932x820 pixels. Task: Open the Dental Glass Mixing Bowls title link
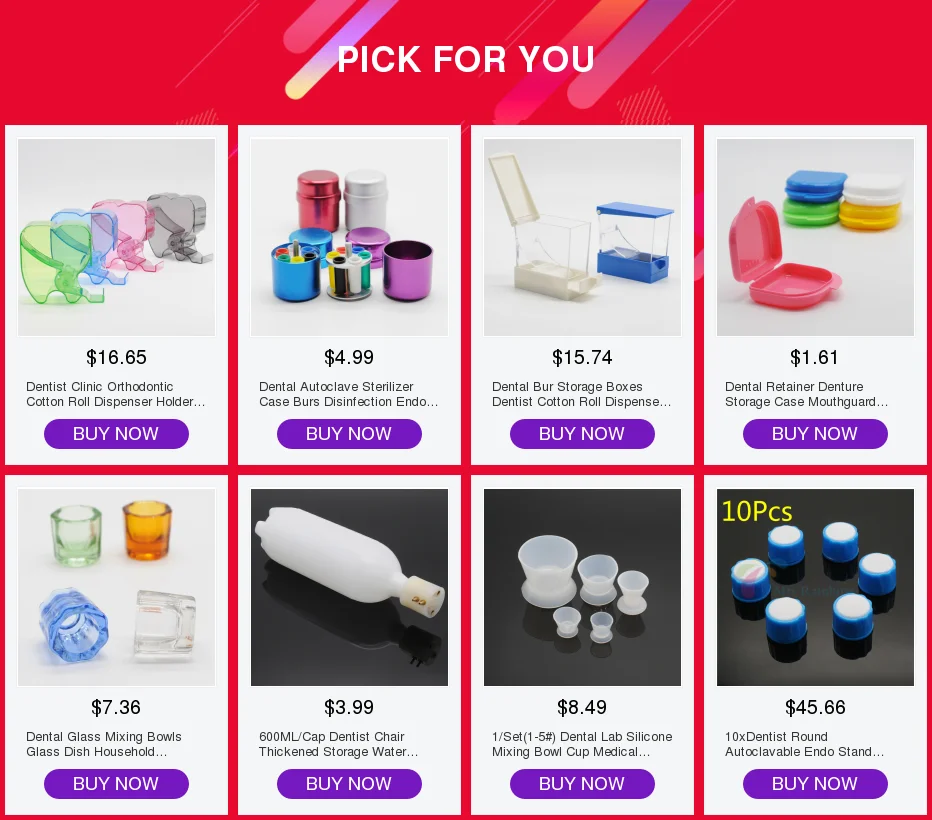coord(104,744)
